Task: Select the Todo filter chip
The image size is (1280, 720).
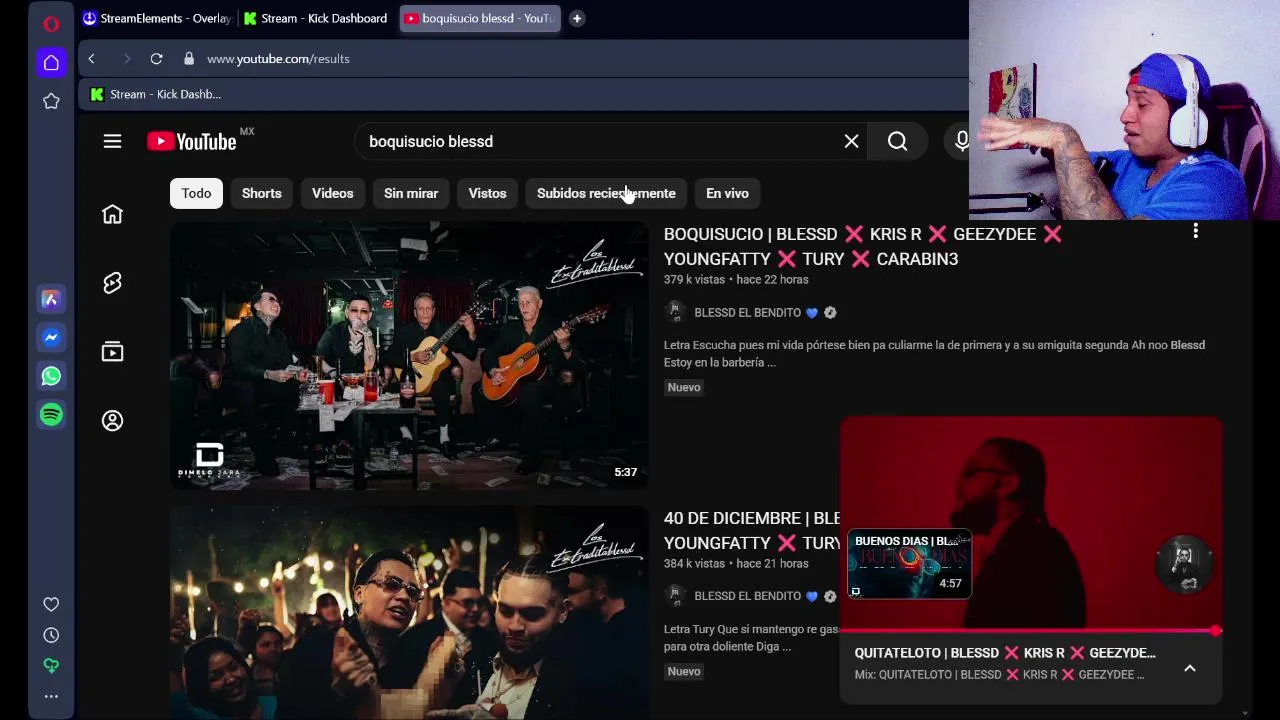Action: tap(196, 193)
